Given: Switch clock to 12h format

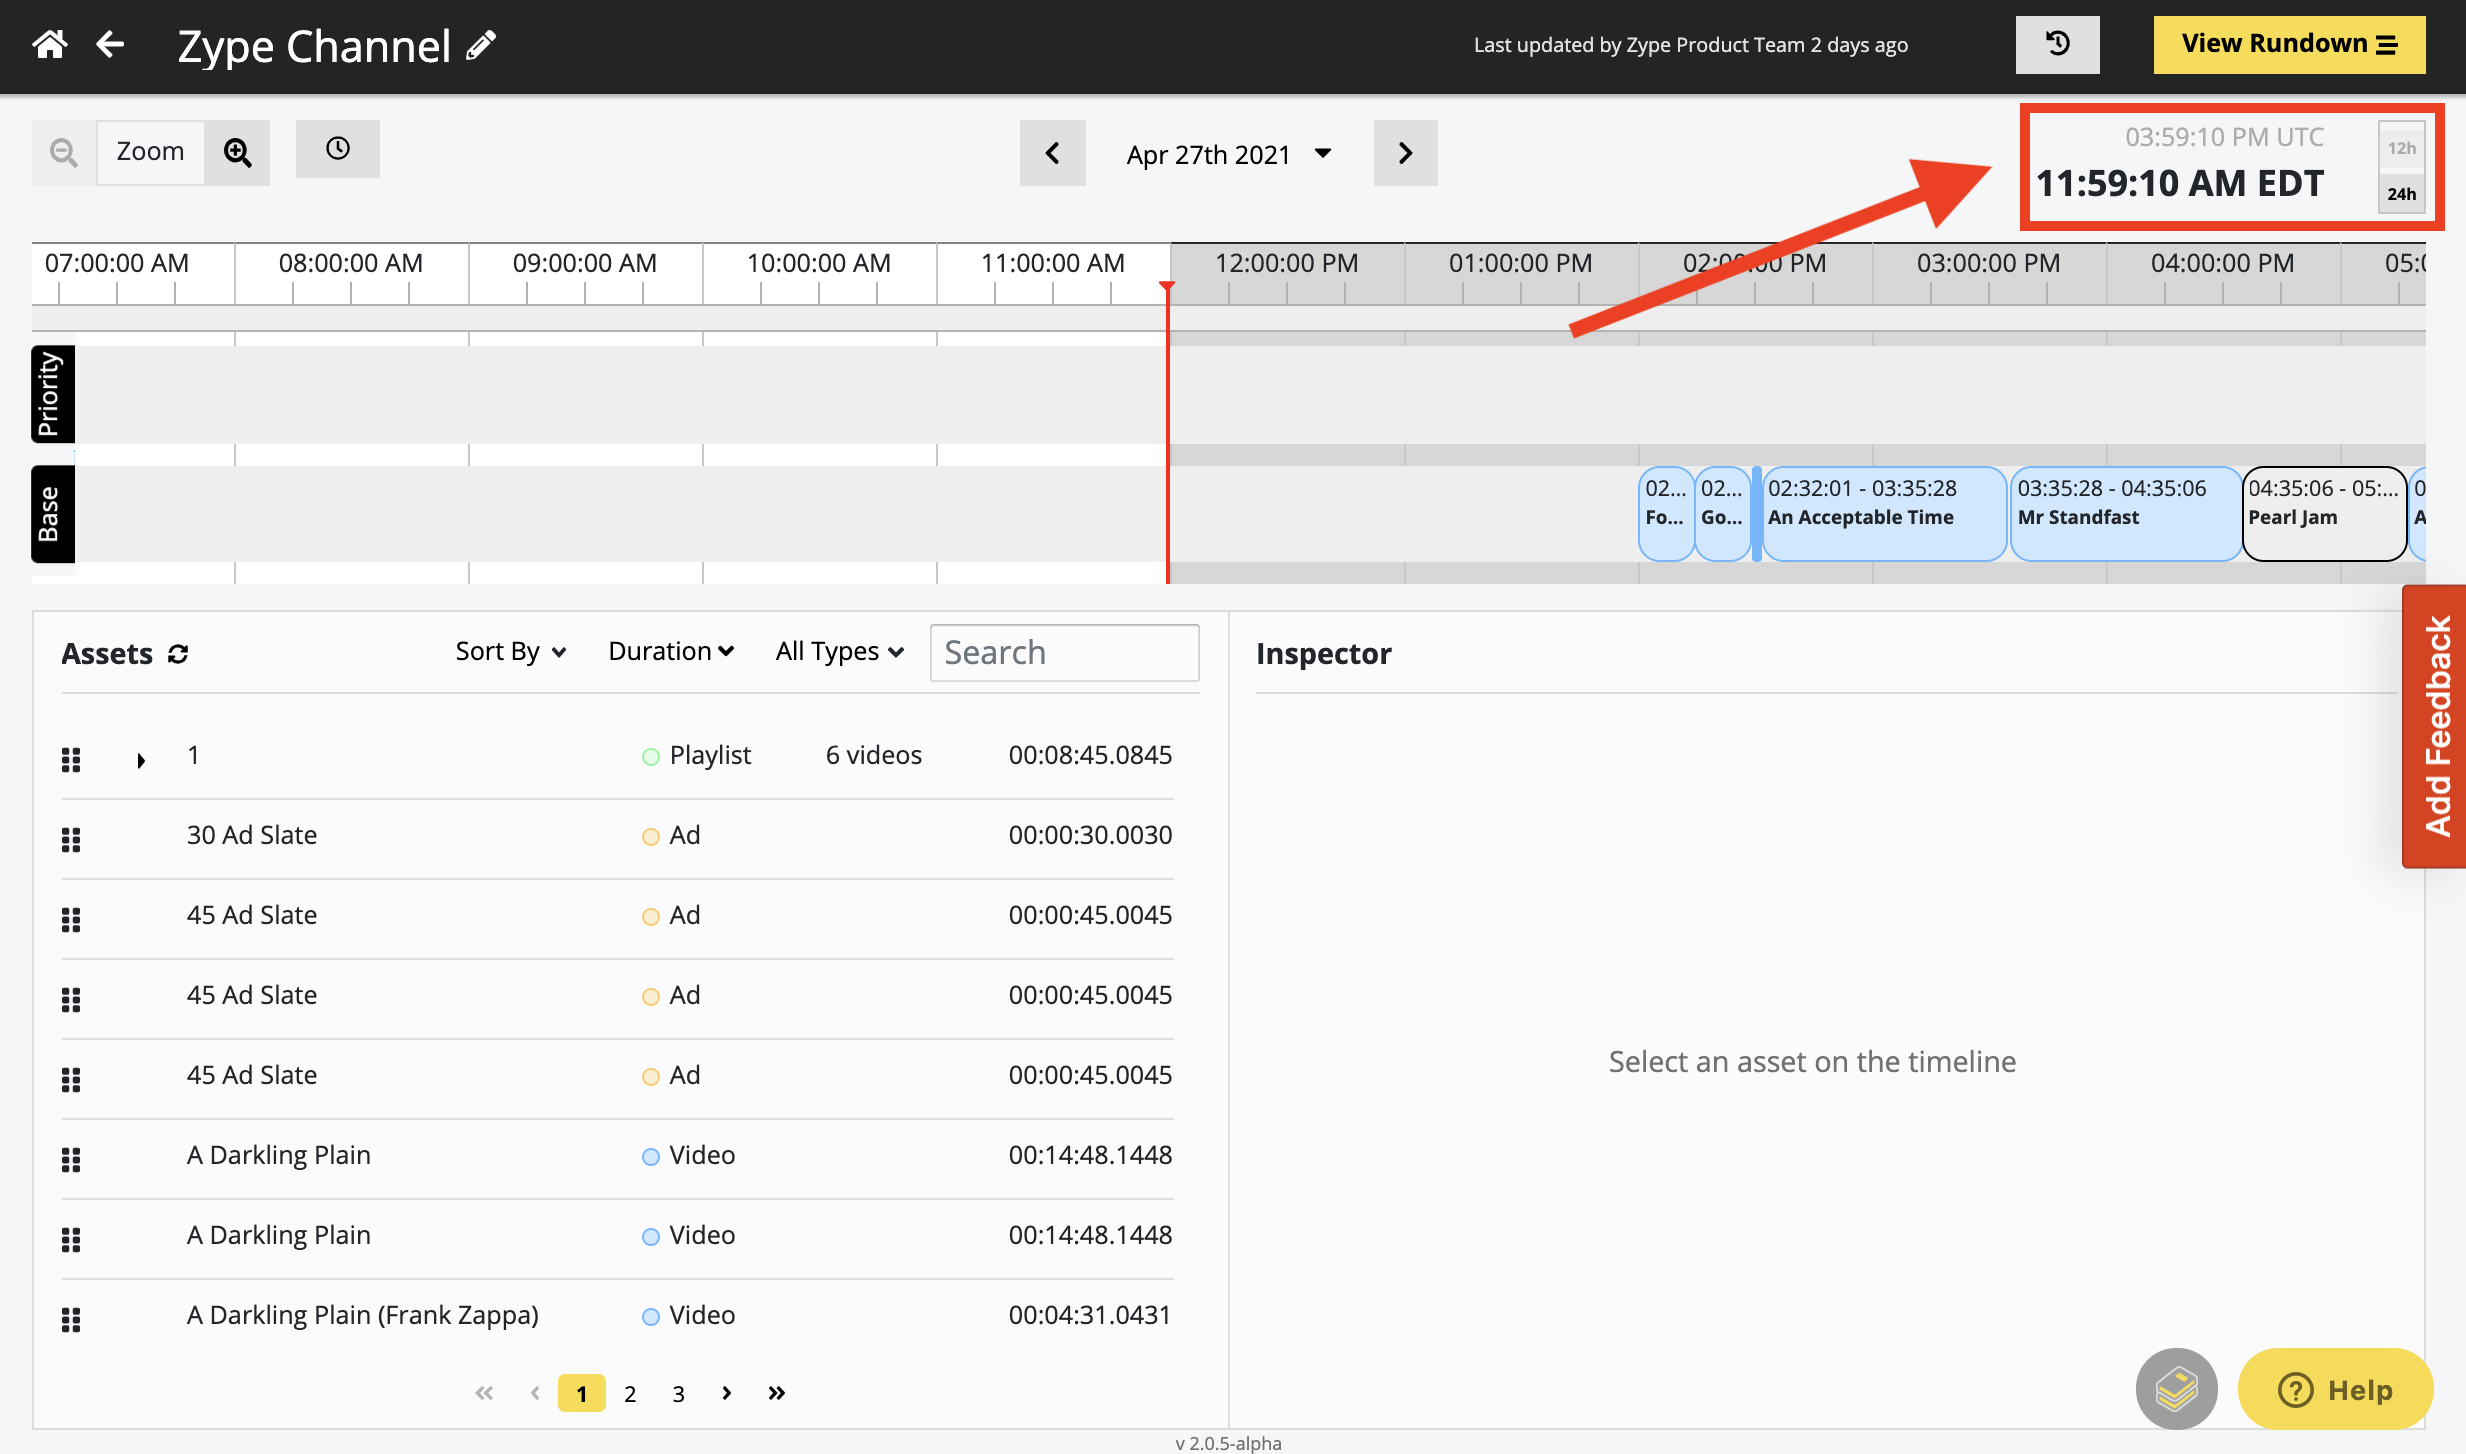Looking at the screenshot, I should coord(2401,148).
